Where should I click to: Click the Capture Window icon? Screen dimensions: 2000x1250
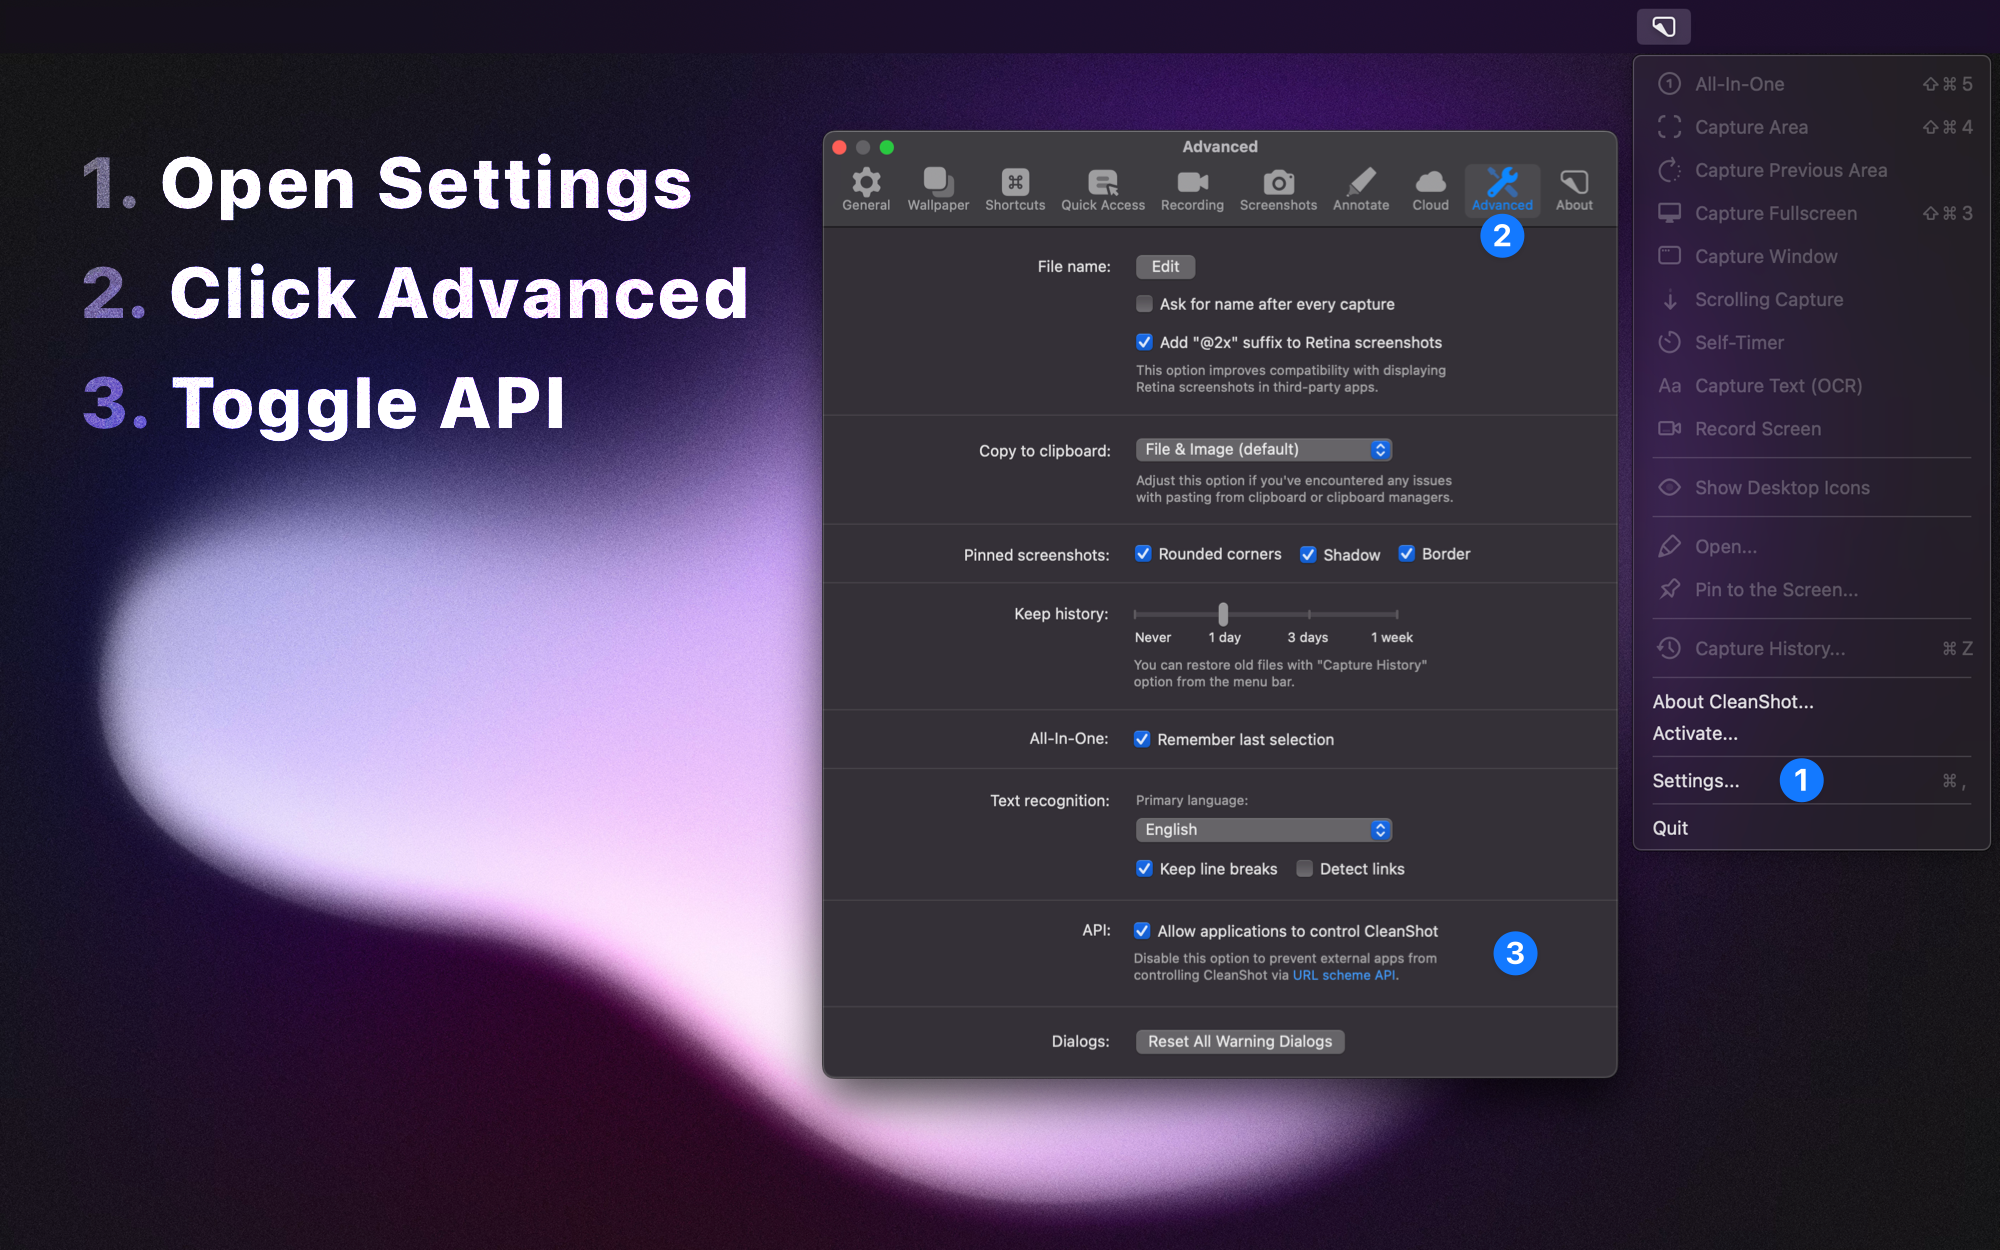[1669, 256]
